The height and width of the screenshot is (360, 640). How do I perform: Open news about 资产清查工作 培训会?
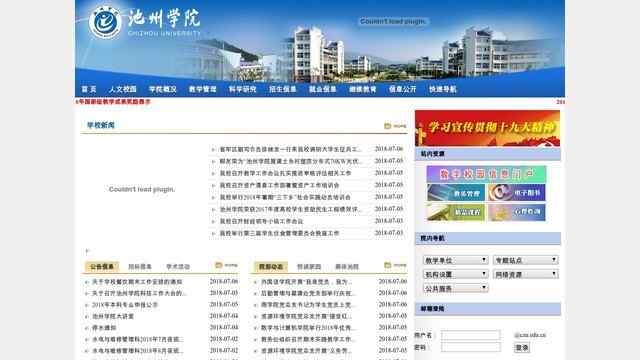coord(279,185)
